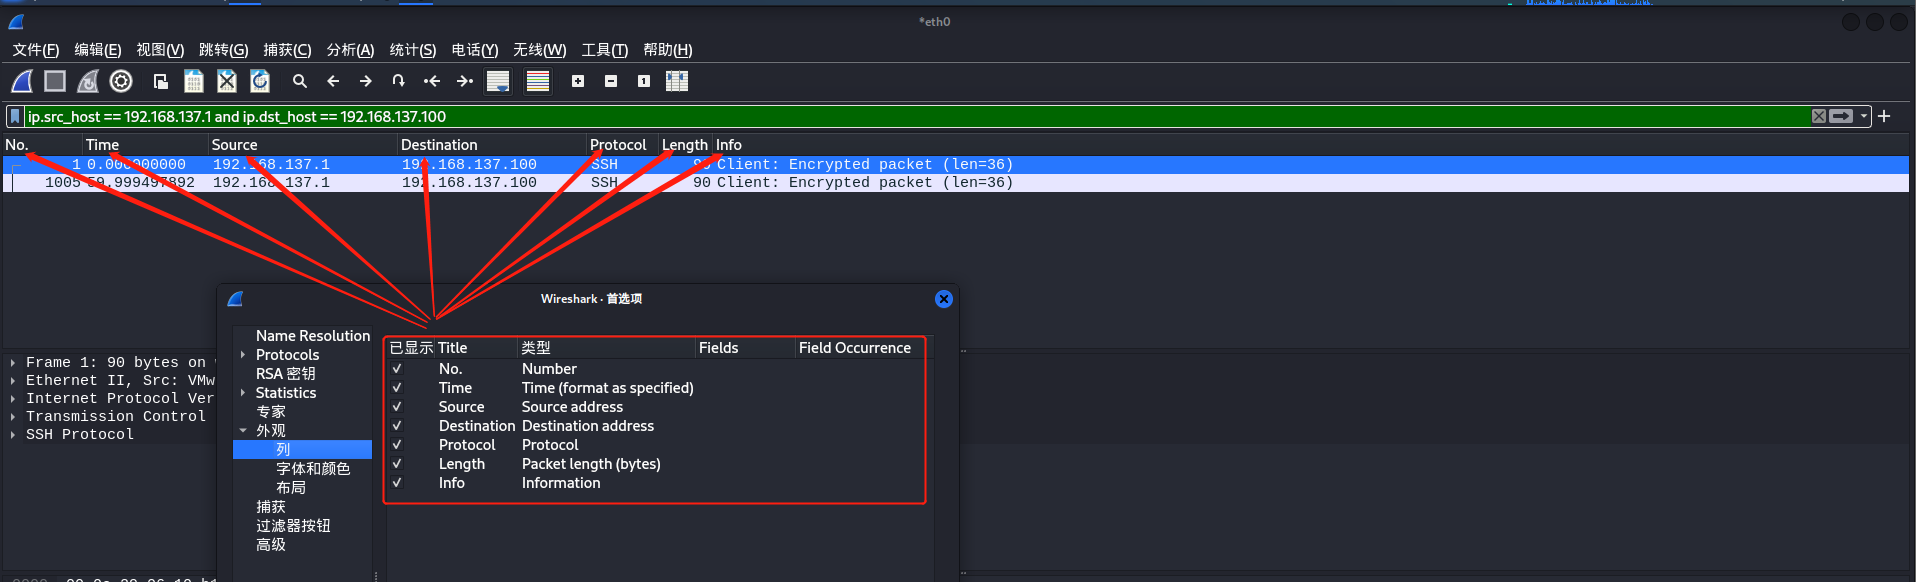Add a display filter button with plus

(1884, 116)
